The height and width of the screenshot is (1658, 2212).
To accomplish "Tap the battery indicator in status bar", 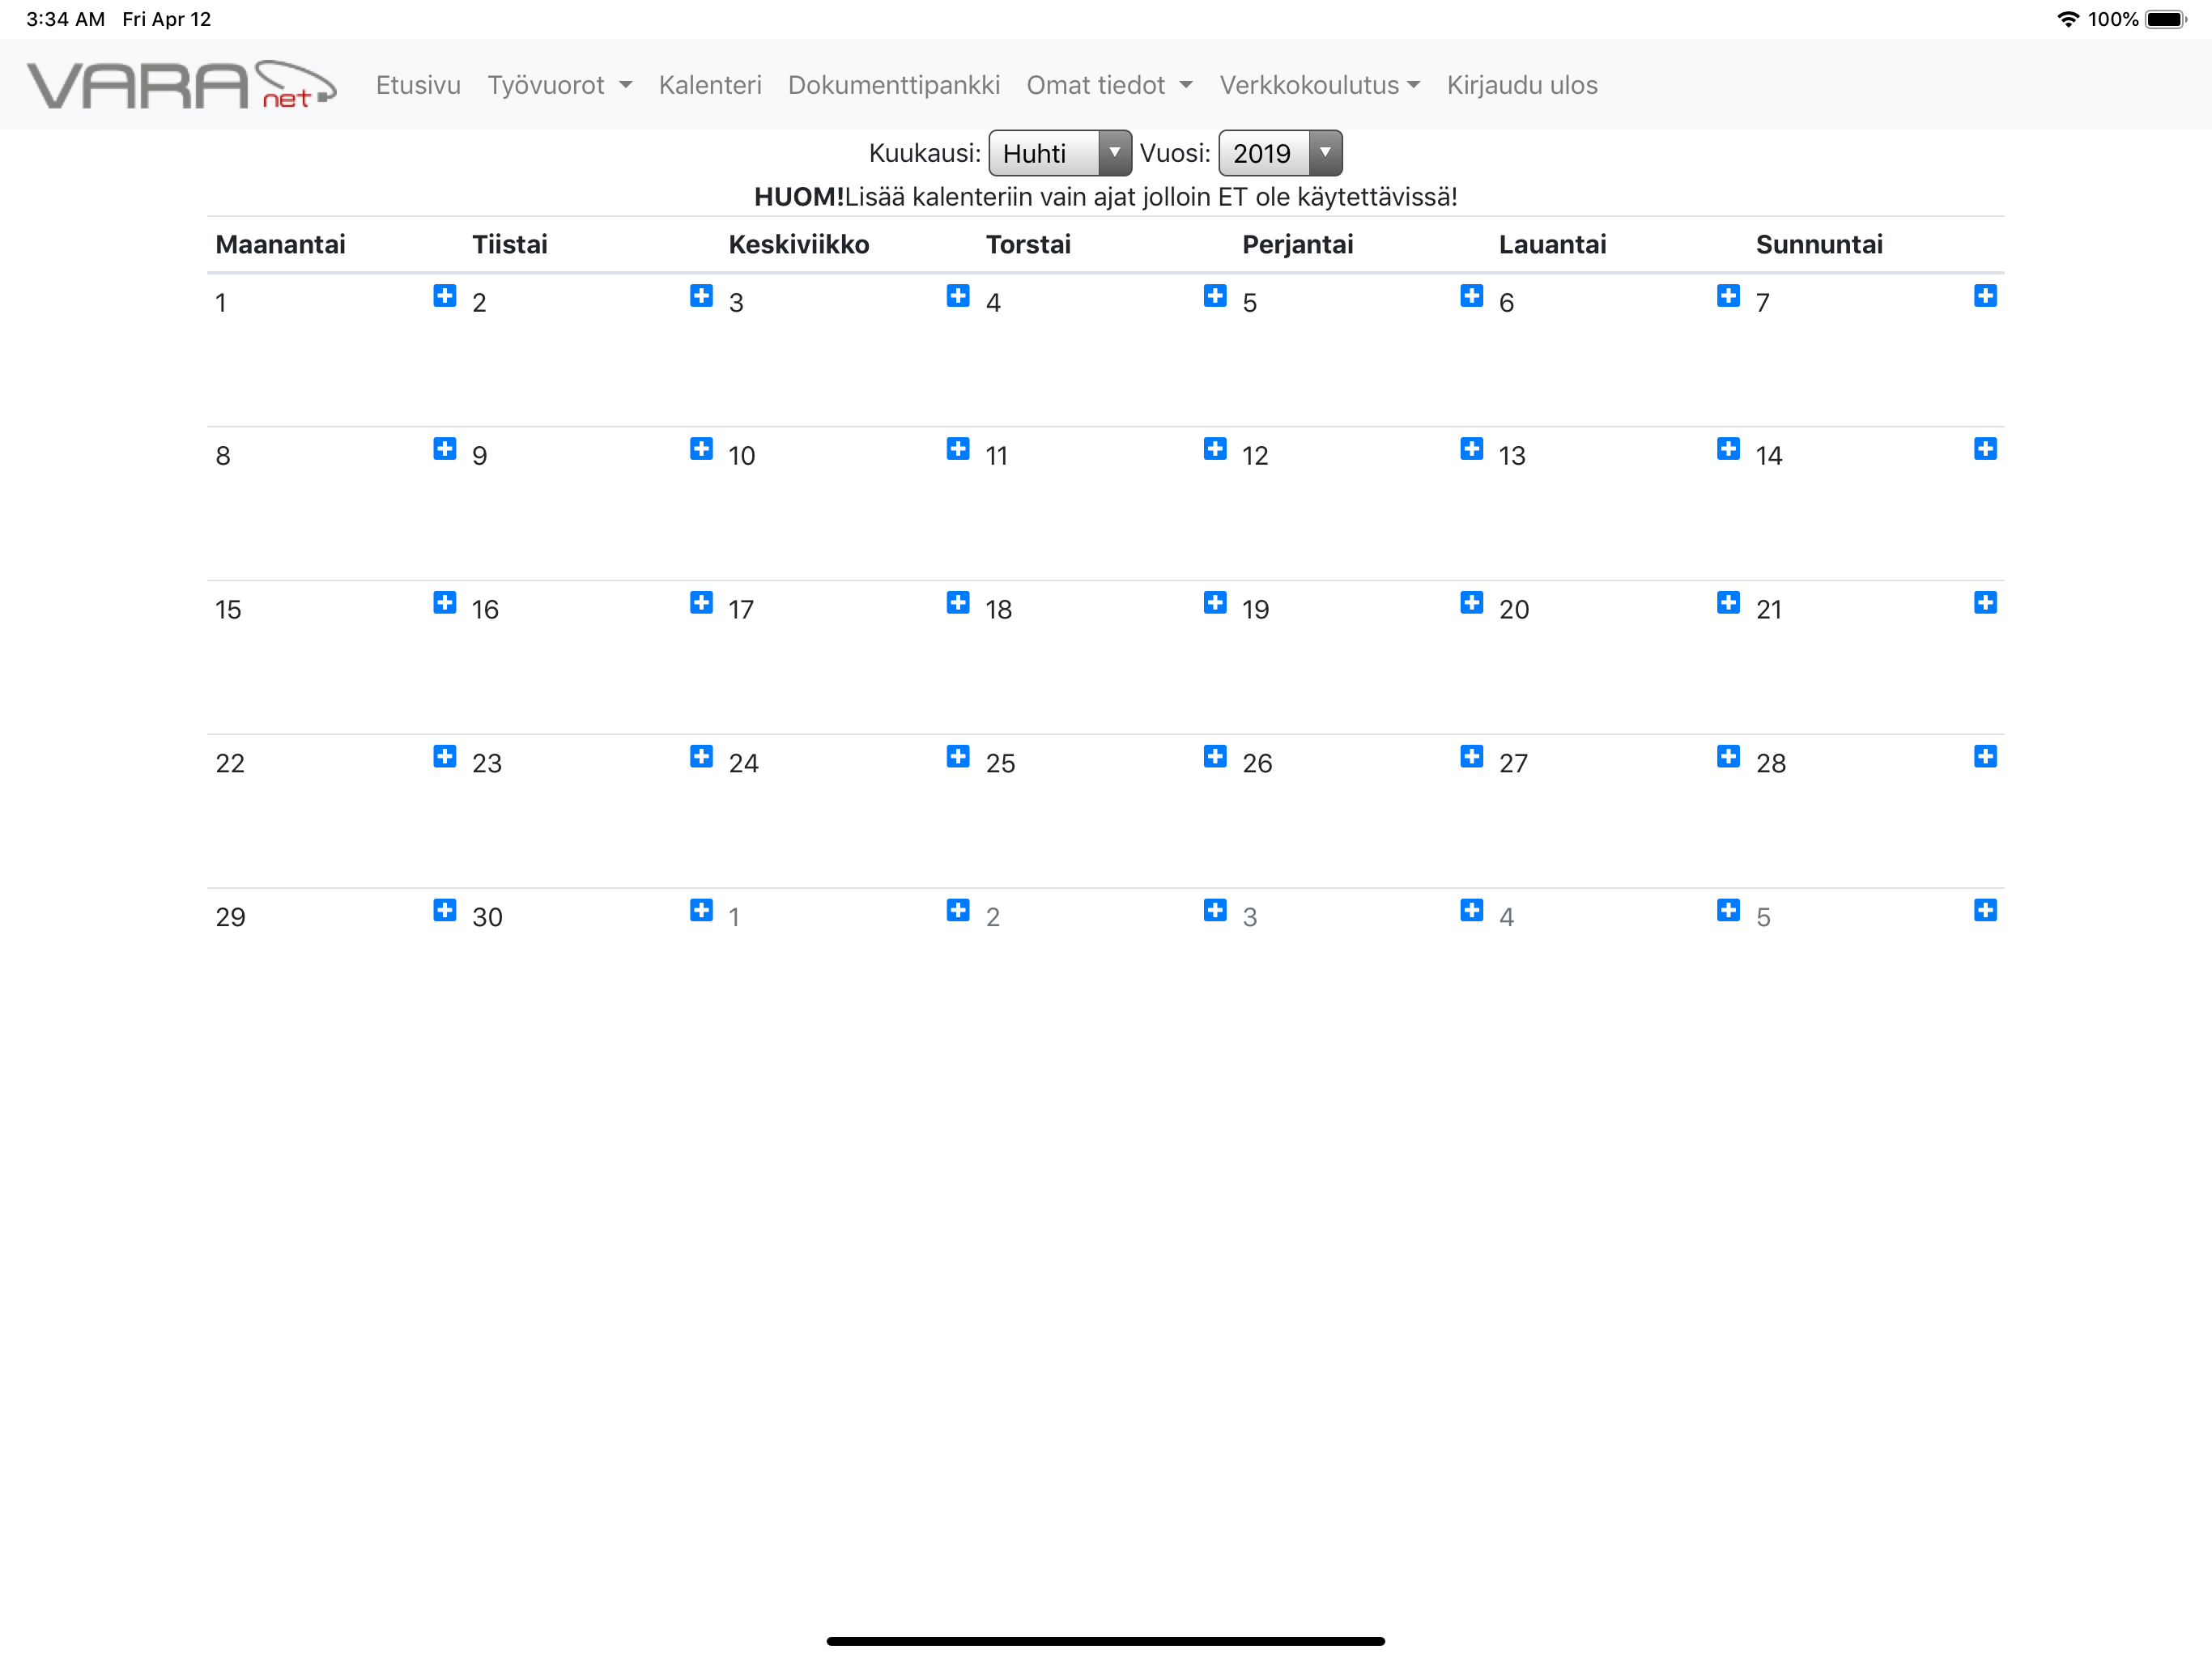I will tap(2166, 19).
